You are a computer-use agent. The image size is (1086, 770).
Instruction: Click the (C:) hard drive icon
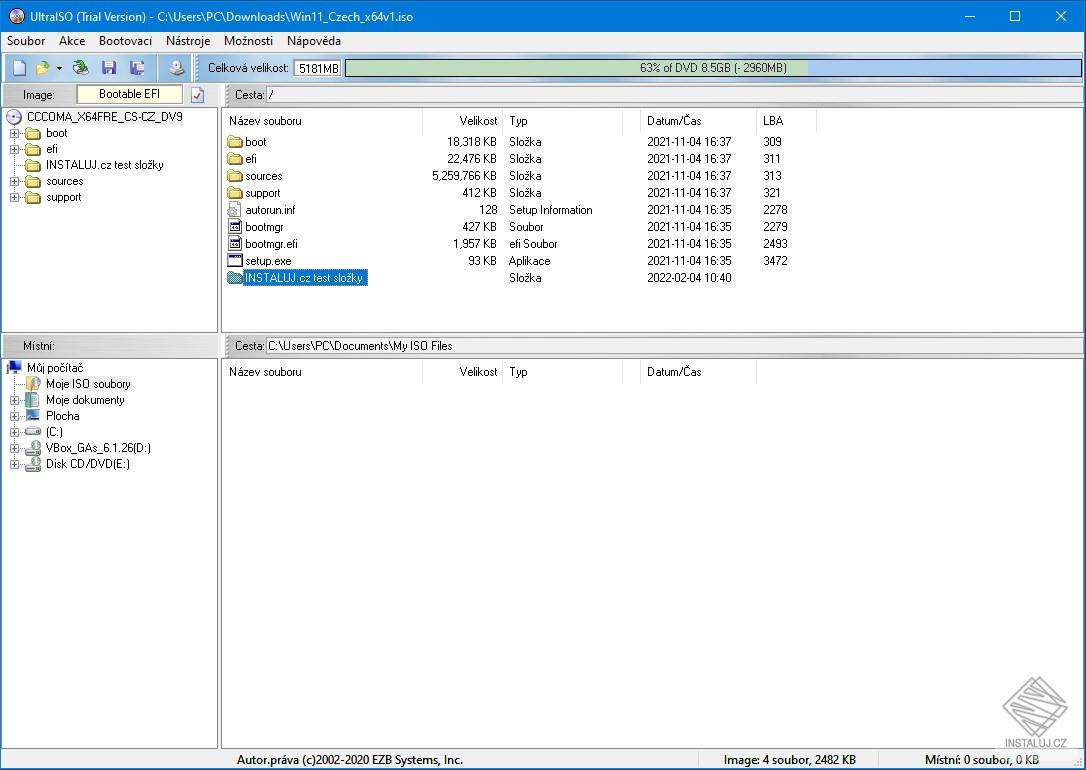click(33, 431)
